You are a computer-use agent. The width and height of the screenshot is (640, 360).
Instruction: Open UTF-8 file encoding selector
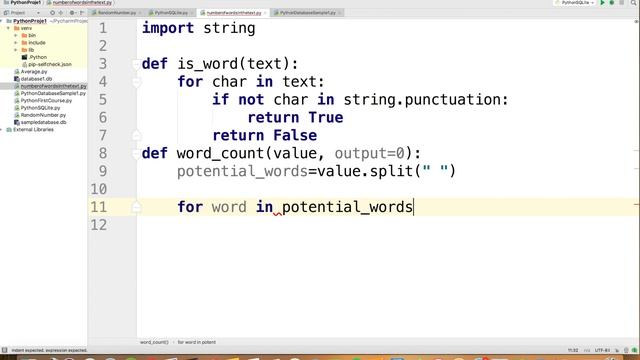(602, 350)
